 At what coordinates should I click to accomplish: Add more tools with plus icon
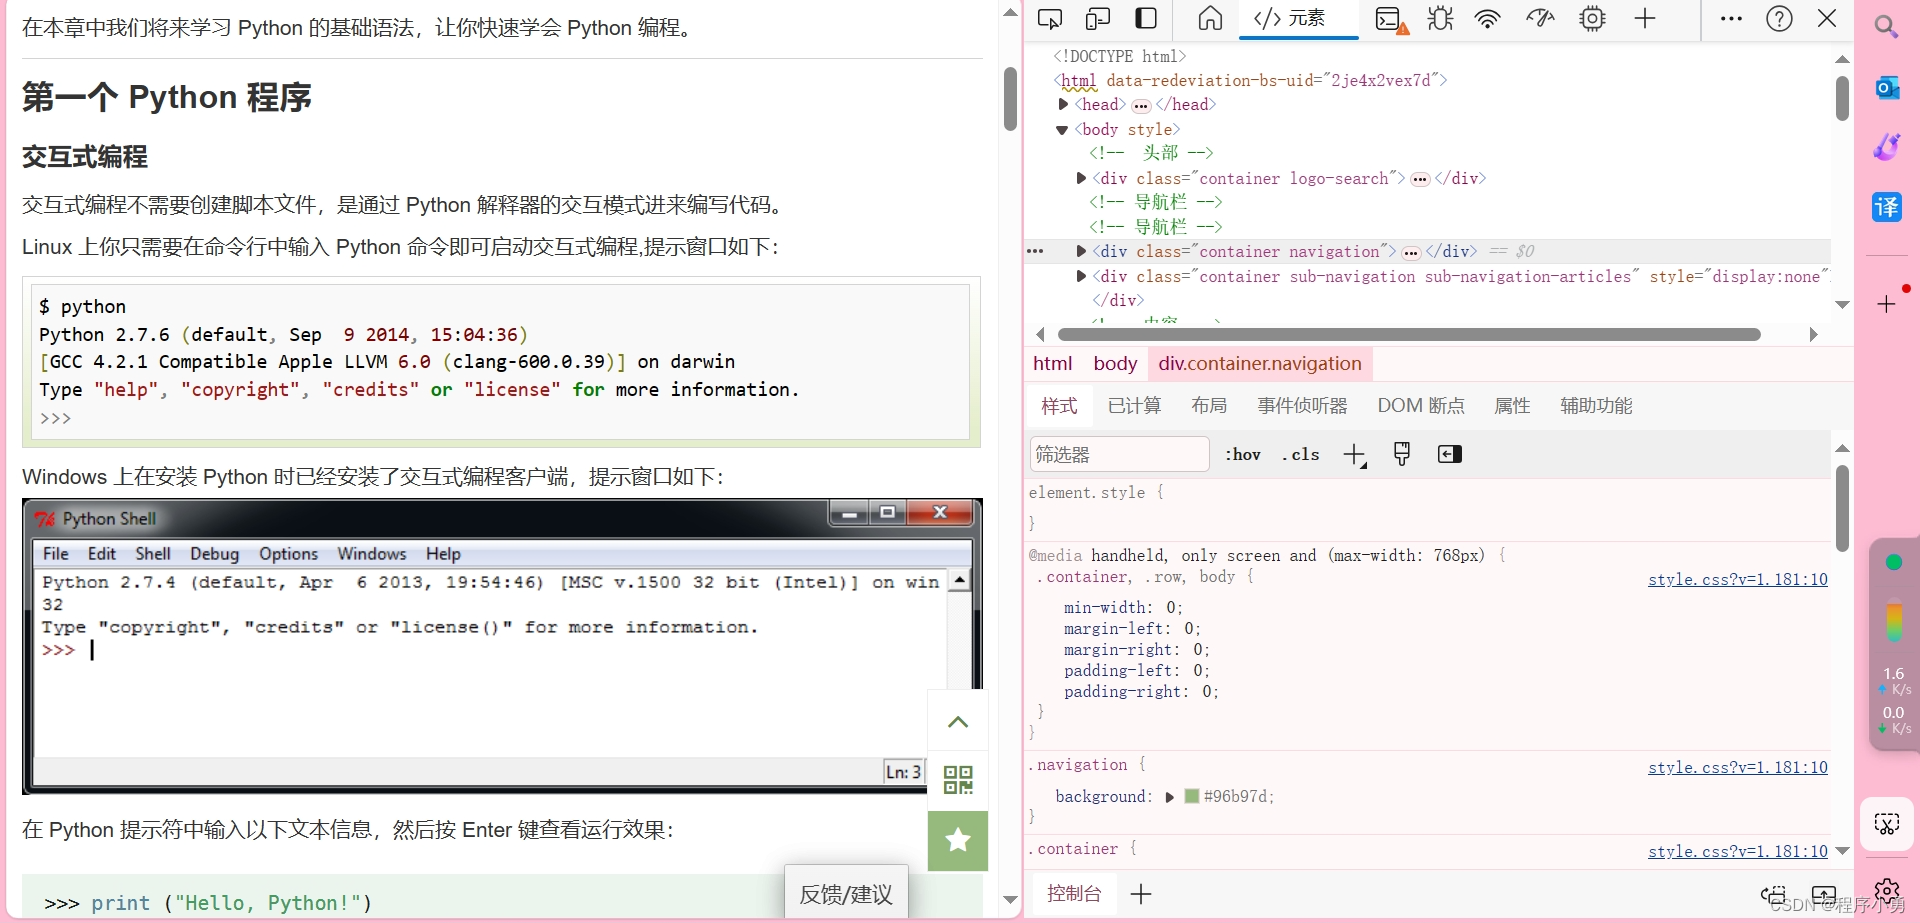point(1645,19)
